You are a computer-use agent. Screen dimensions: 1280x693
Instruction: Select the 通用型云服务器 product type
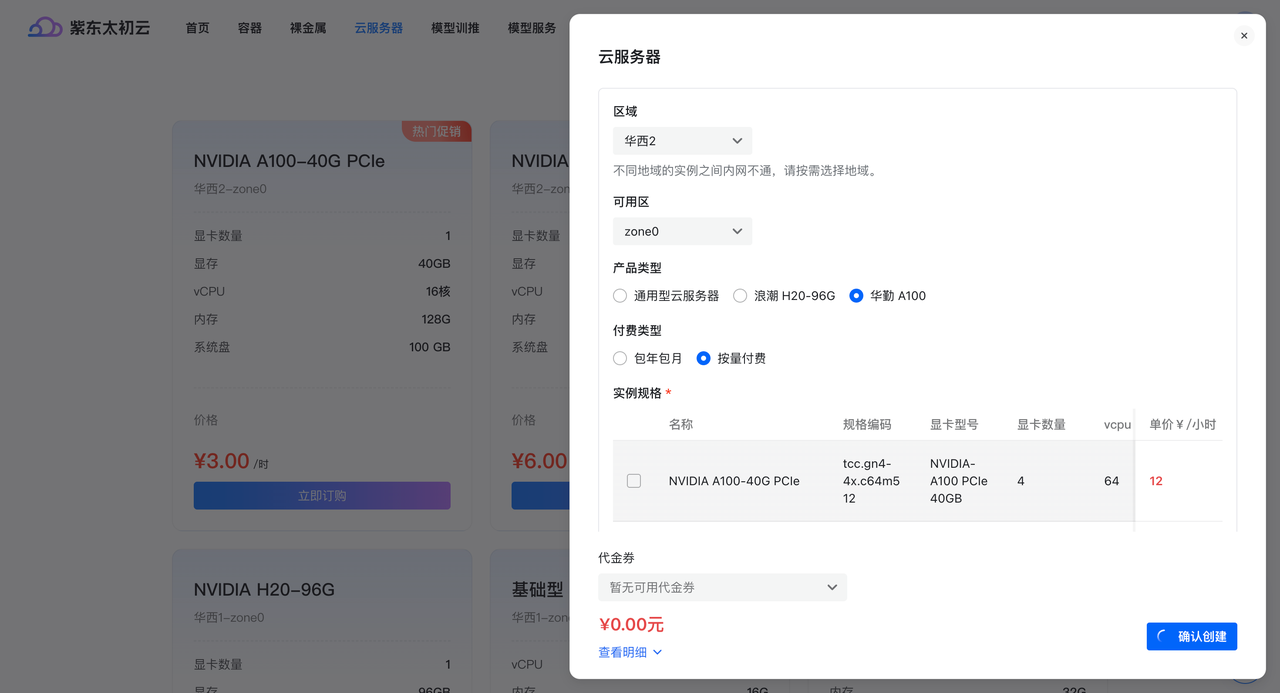pos(619,295)
